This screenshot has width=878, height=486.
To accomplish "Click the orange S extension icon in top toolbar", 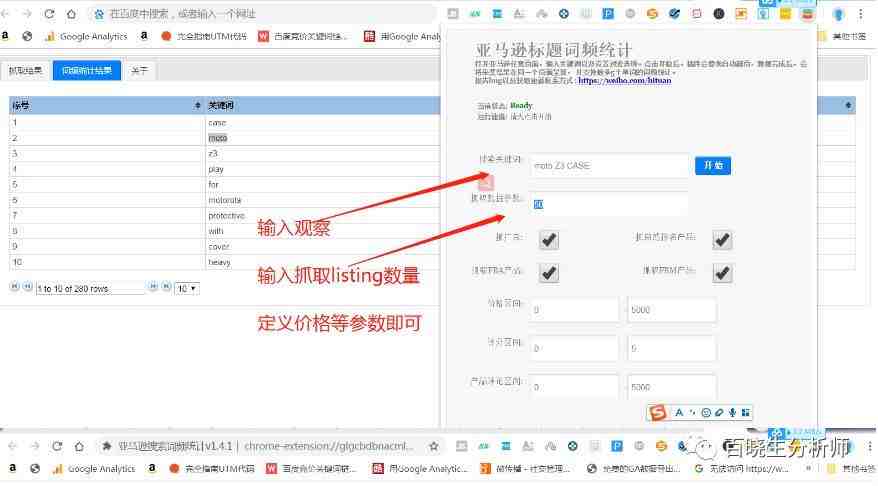I will pyautogui.click(x=652, y=13).
